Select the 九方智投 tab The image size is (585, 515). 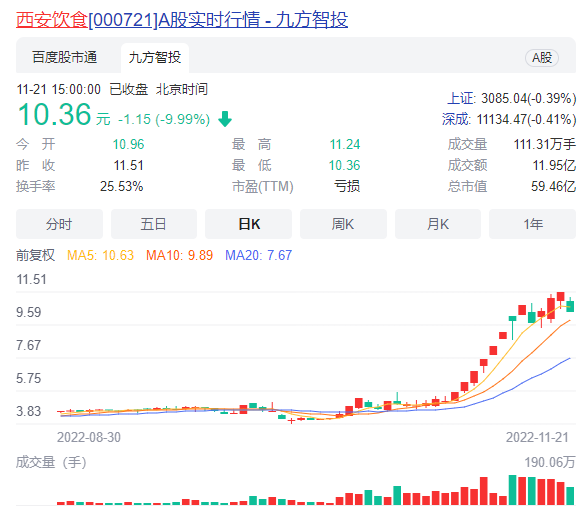[155, 57]
